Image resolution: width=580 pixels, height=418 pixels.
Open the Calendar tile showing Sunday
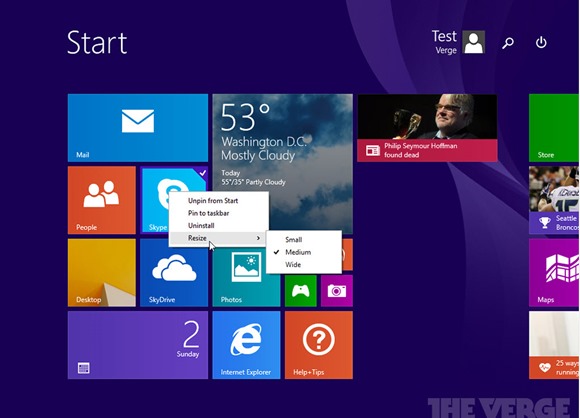coord(138,345)
